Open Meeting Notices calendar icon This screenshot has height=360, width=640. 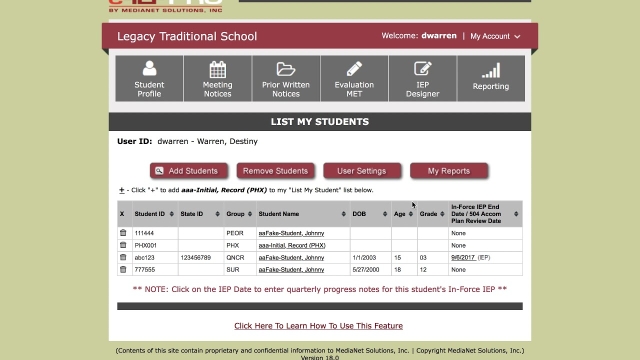click(218, 69)
